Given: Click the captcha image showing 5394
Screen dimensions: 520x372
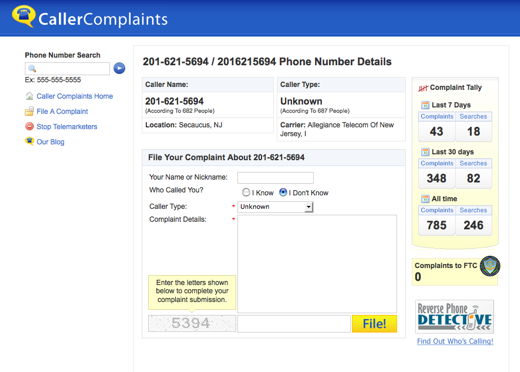Looking at the screenshot, I should [x=192, y=323].
